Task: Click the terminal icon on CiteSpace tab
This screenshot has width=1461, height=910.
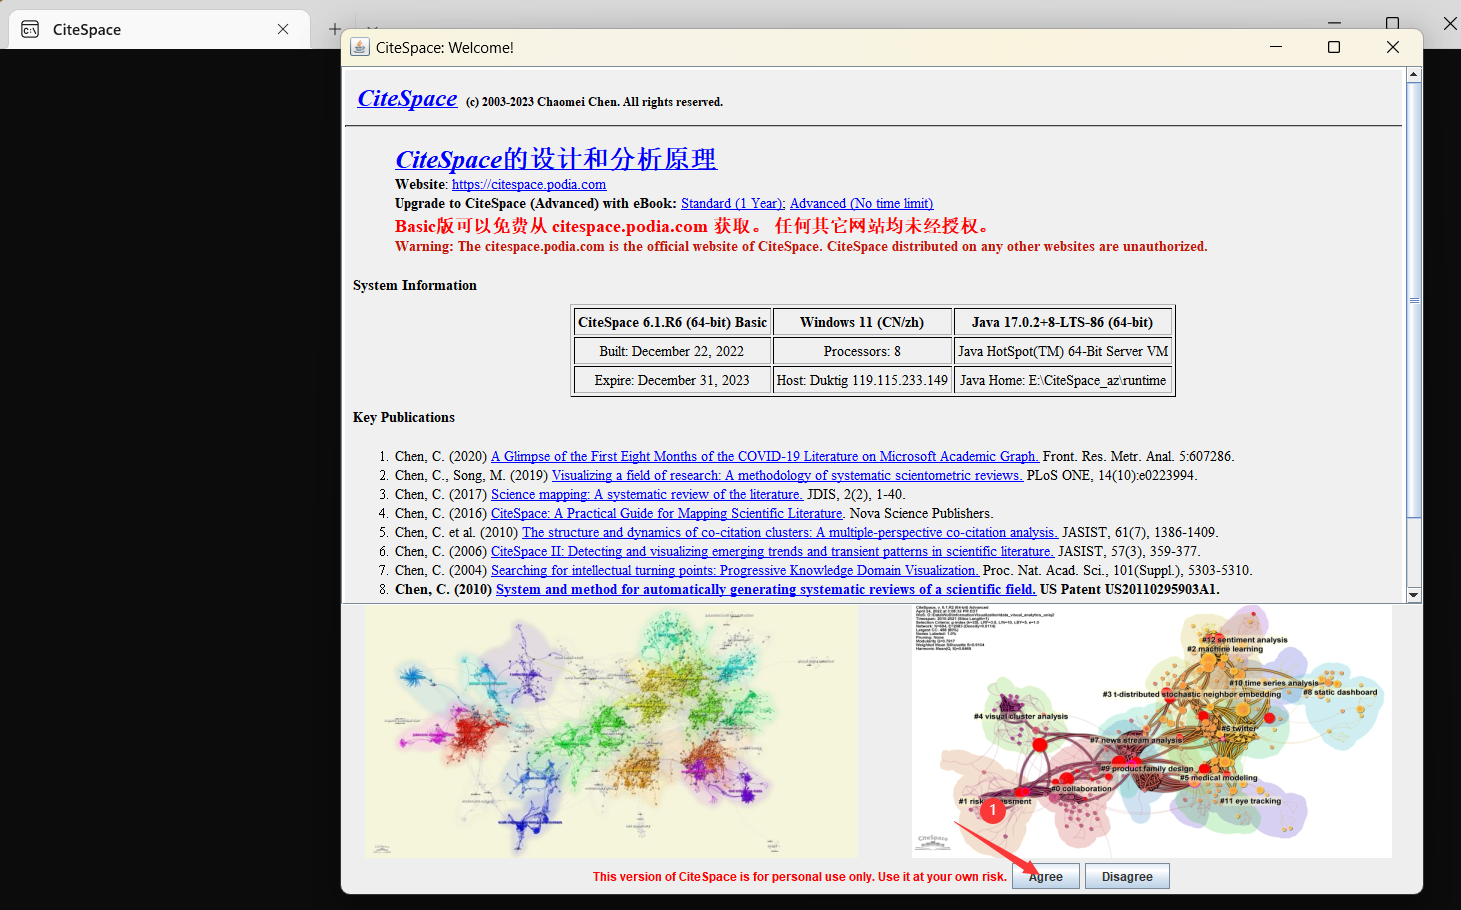Action: [31, 29]
